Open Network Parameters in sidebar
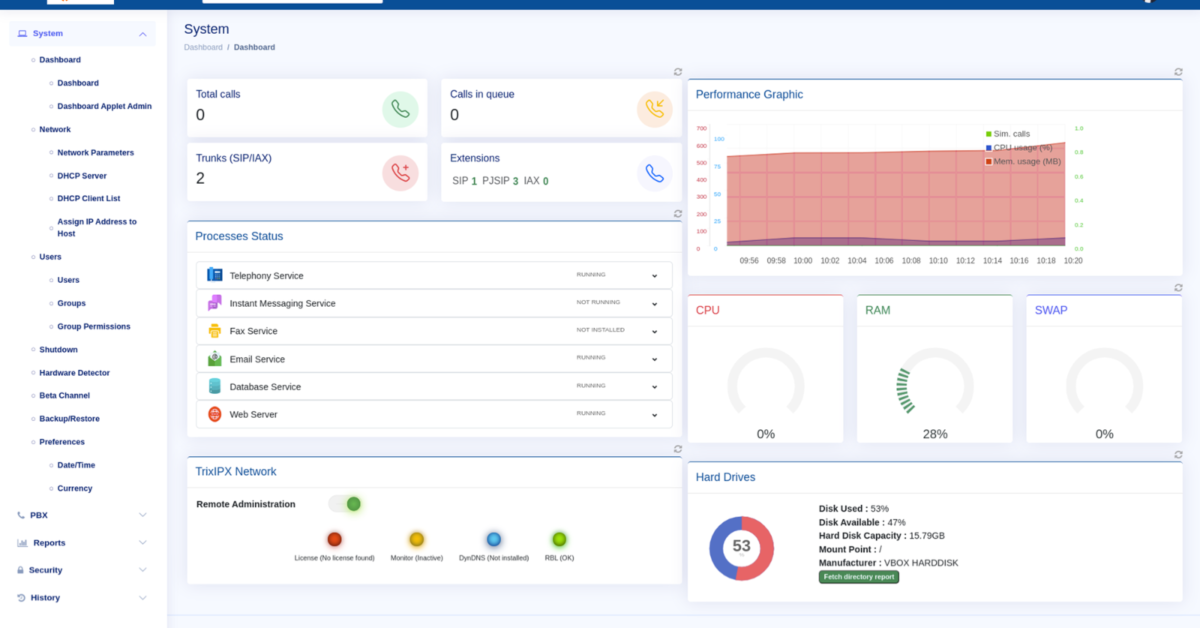Image resolution: width=1200 pixels, height=628 pixels. (x=95, y=153)
